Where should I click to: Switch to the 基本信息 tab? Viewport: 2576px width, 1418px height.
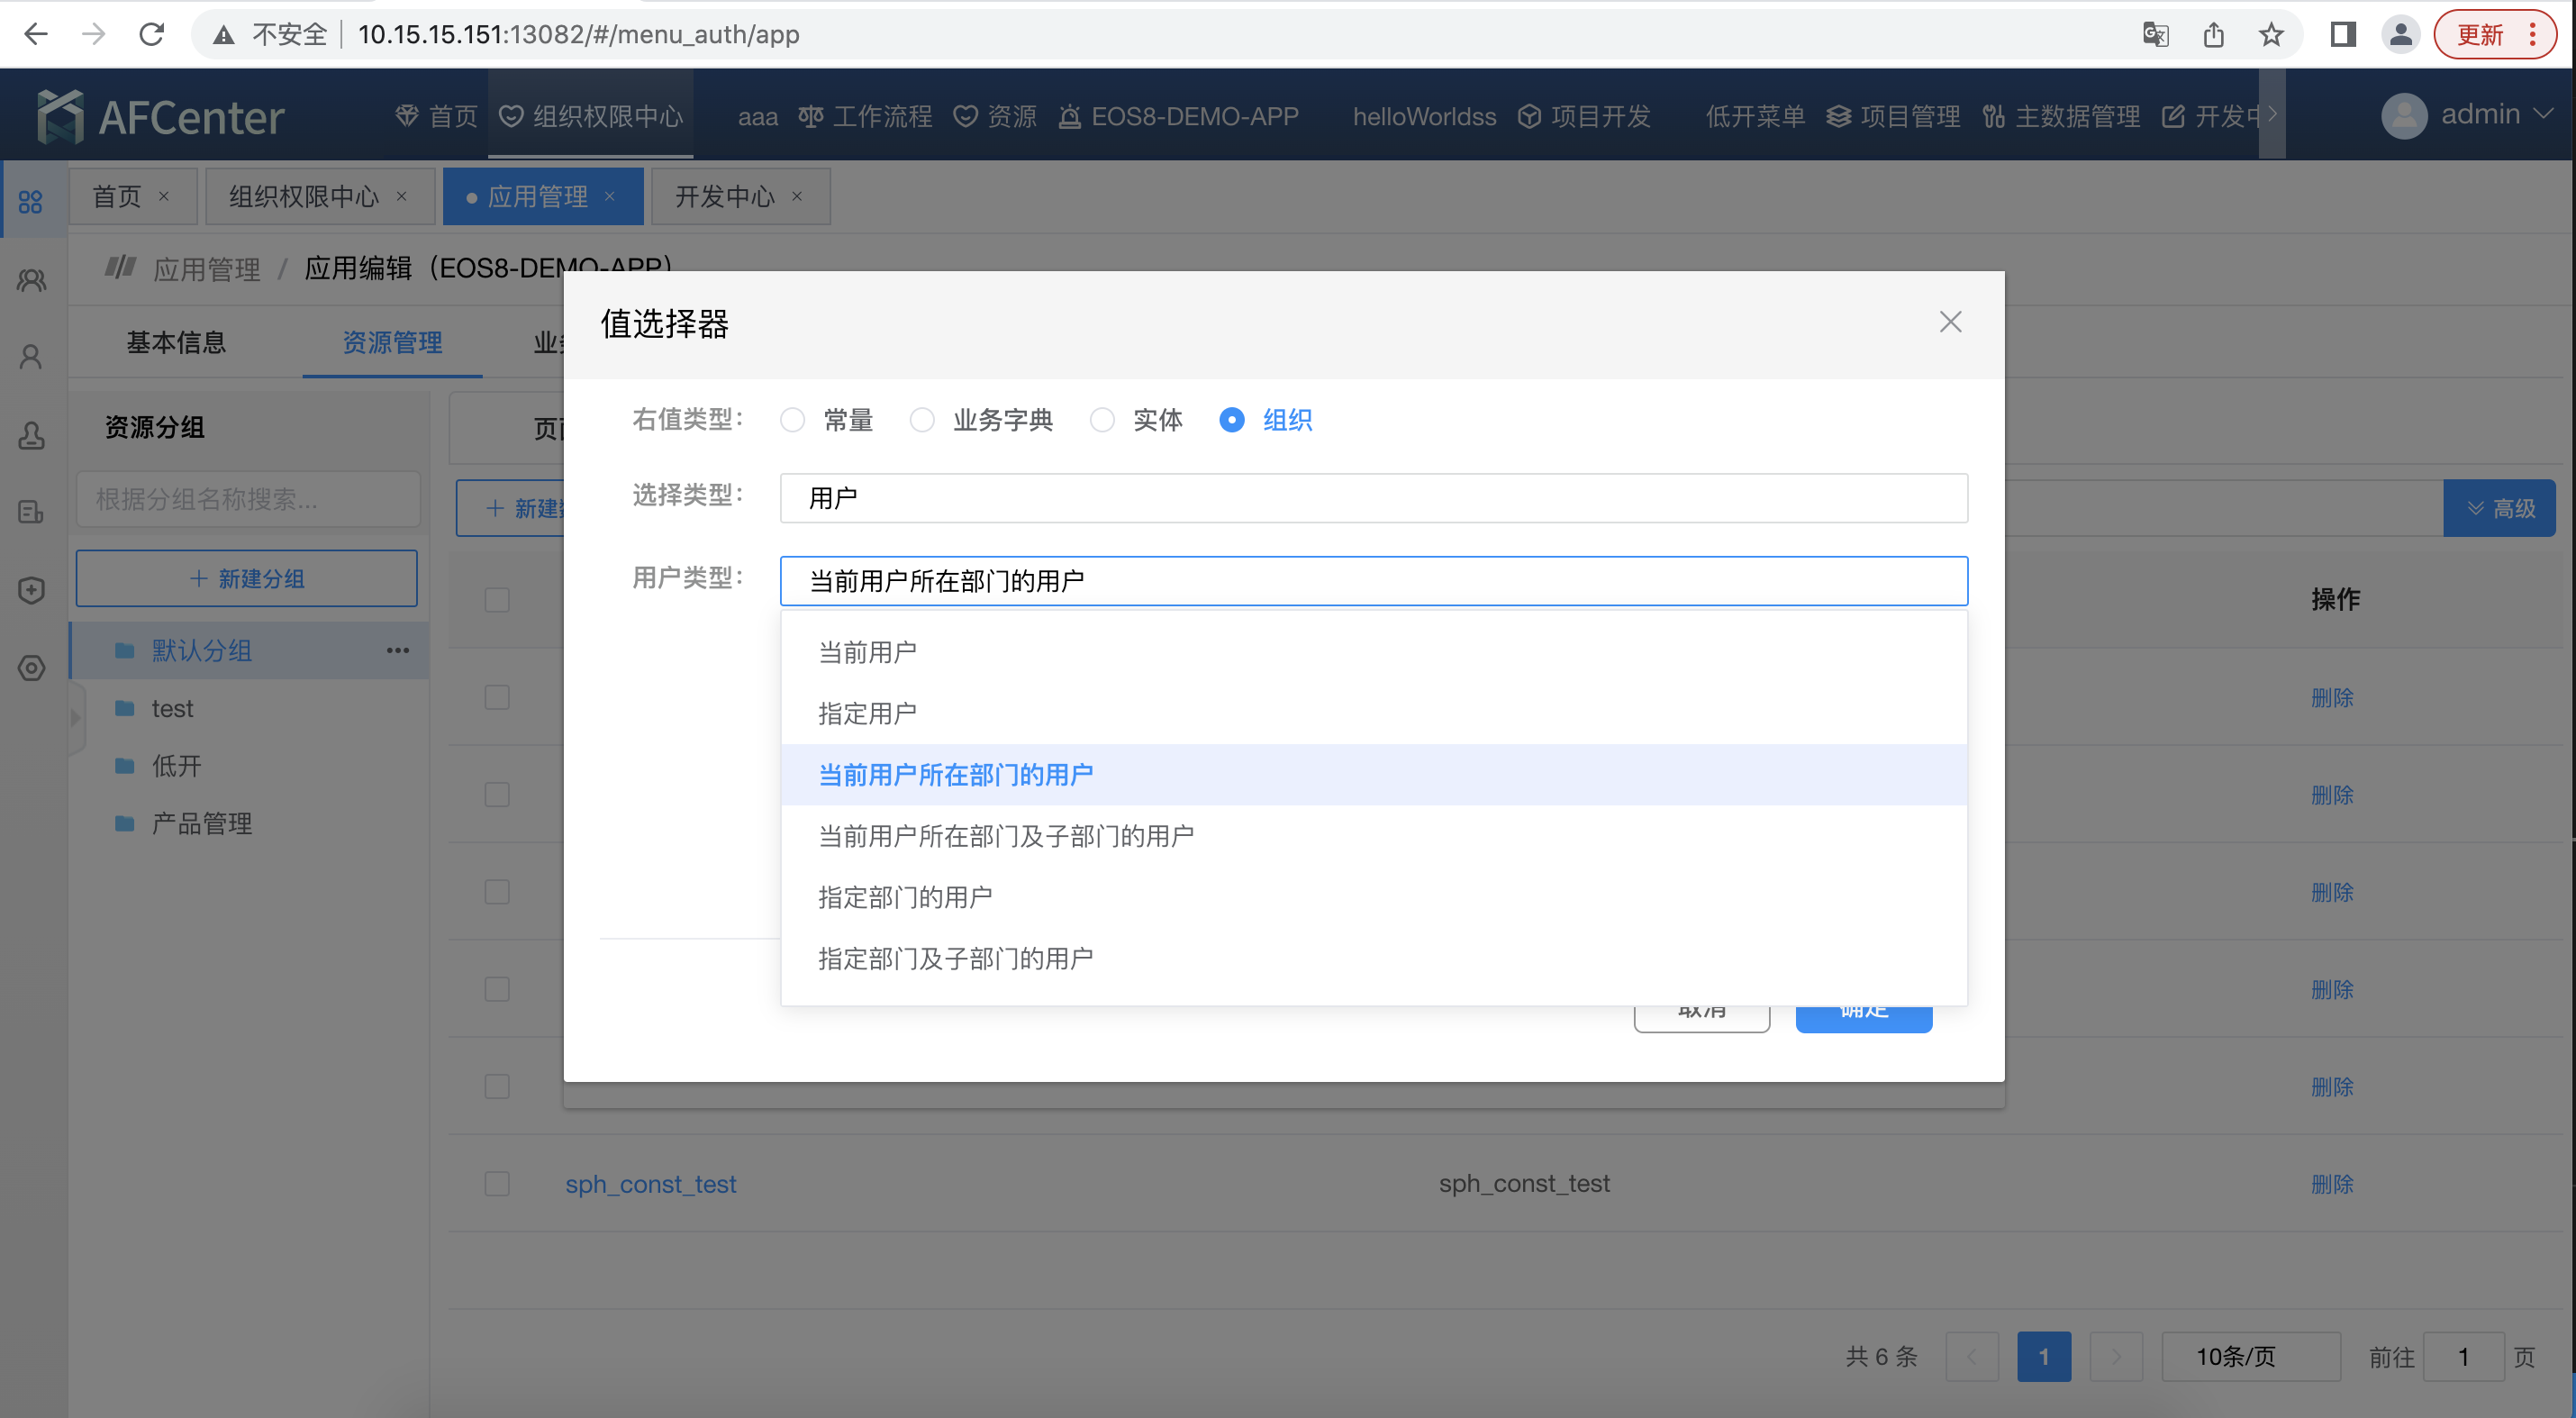tap(176, 342)
